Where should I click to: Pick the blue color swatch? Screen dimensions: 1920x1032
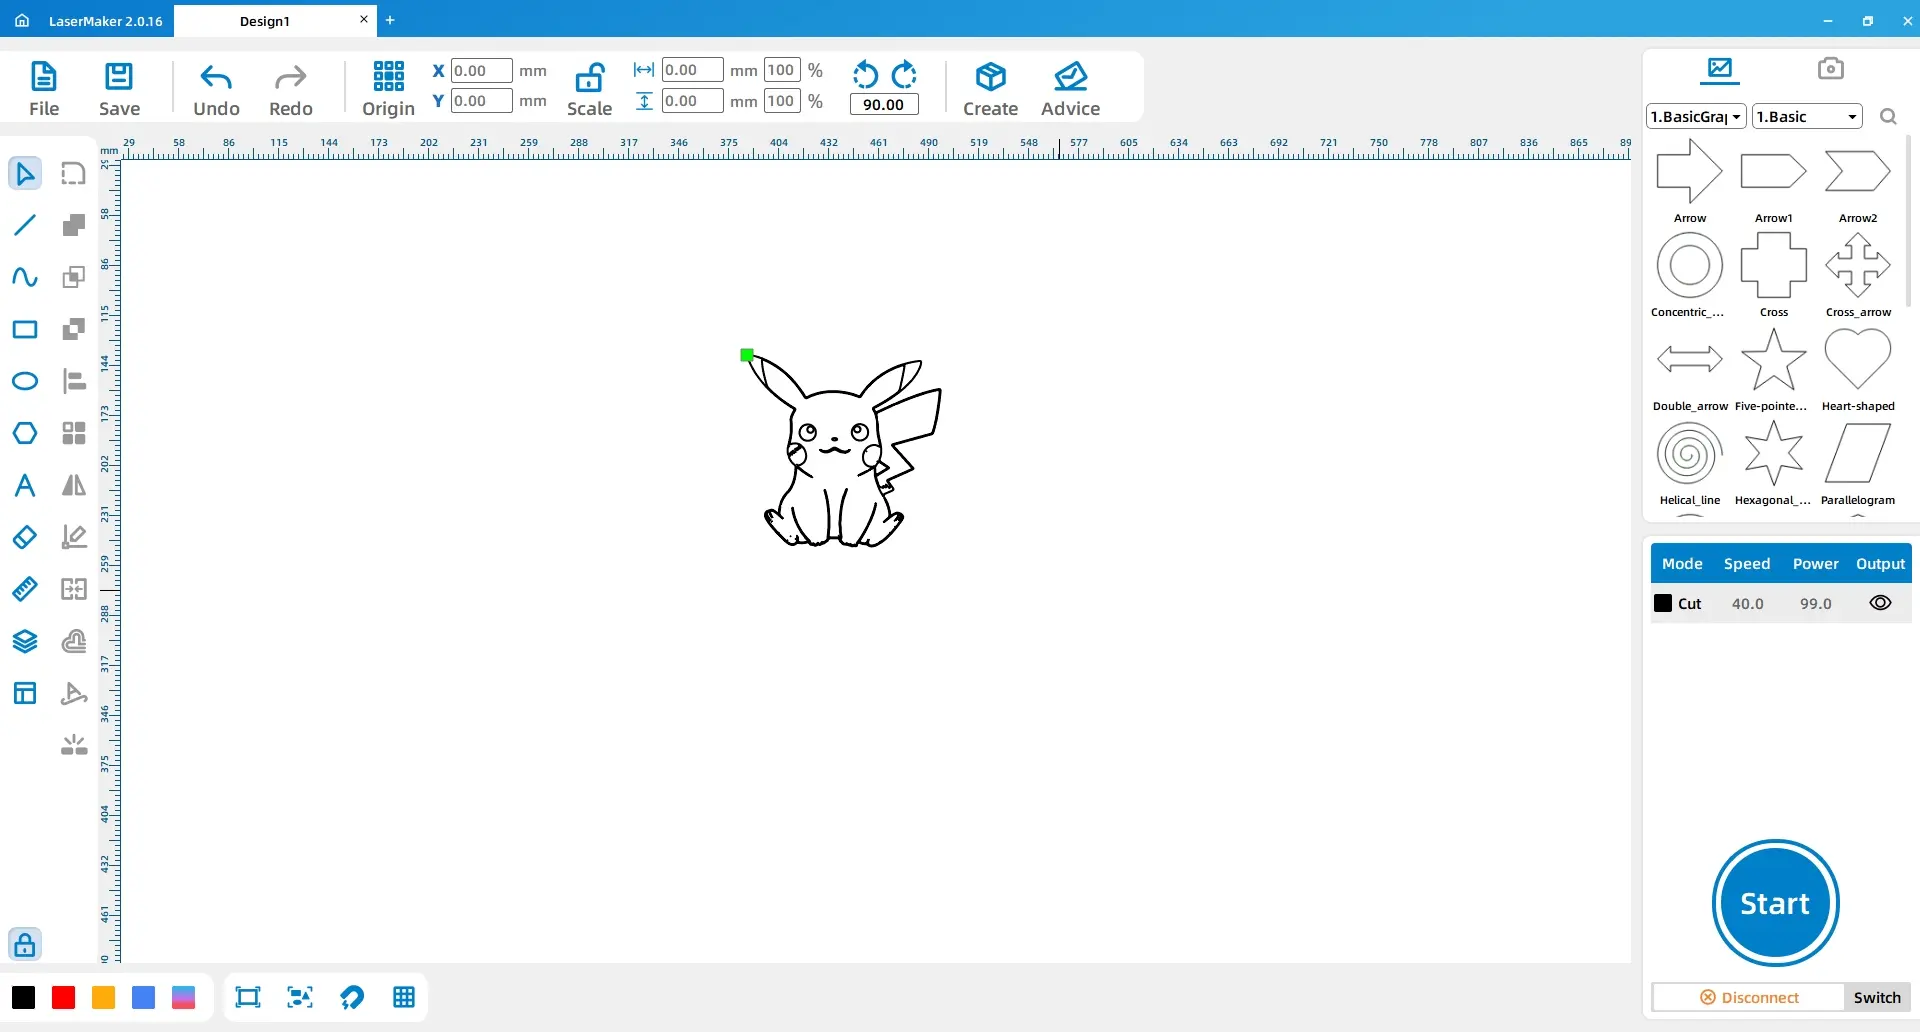click(x=143, y=997)
